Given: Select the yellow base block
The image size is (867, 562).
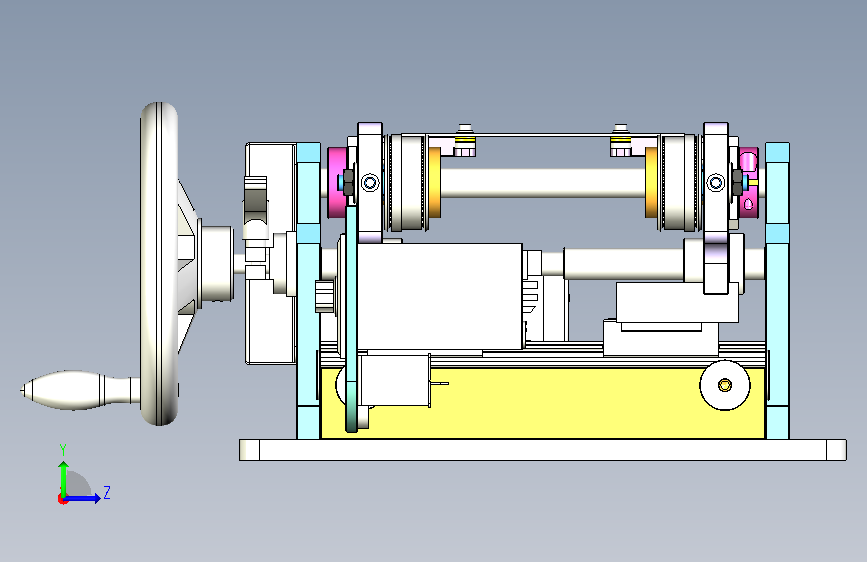Looking at the screenshot, I should pos(542,403).
